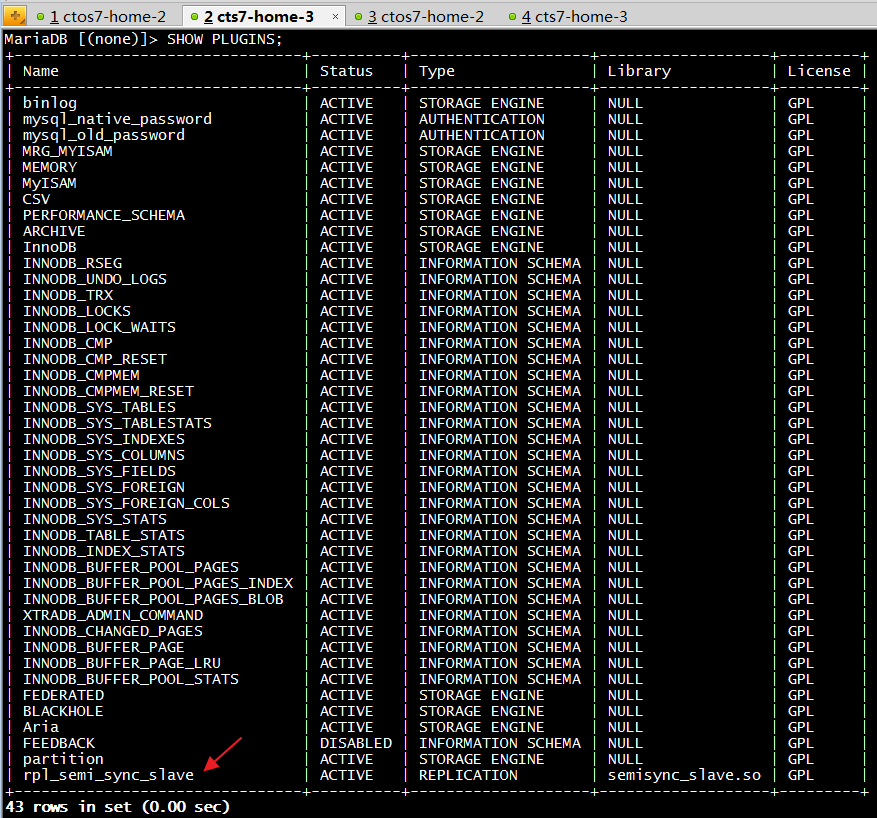Click the Library column header
Viewport: 877px width, 818px height.
[639, 72]
